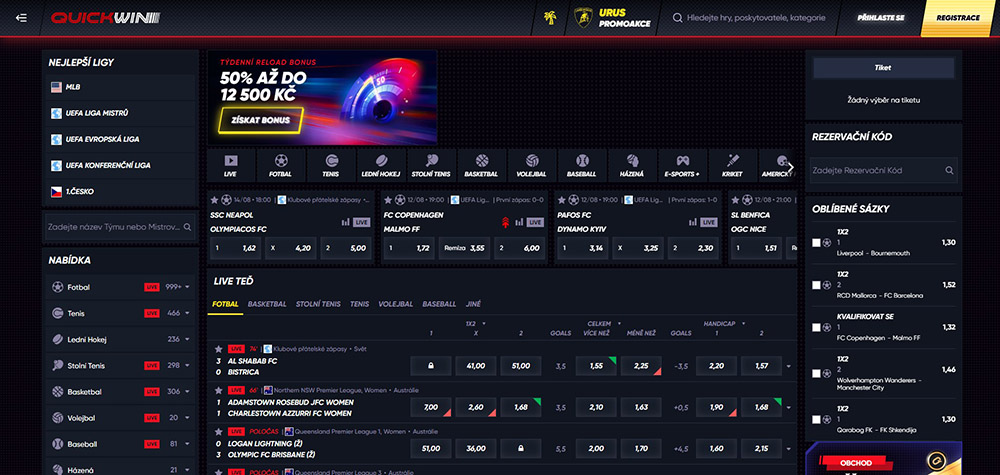Select the Tenis category icon
The width and height of the screenshot is (1000, 475).
click(x=331, y=161)
